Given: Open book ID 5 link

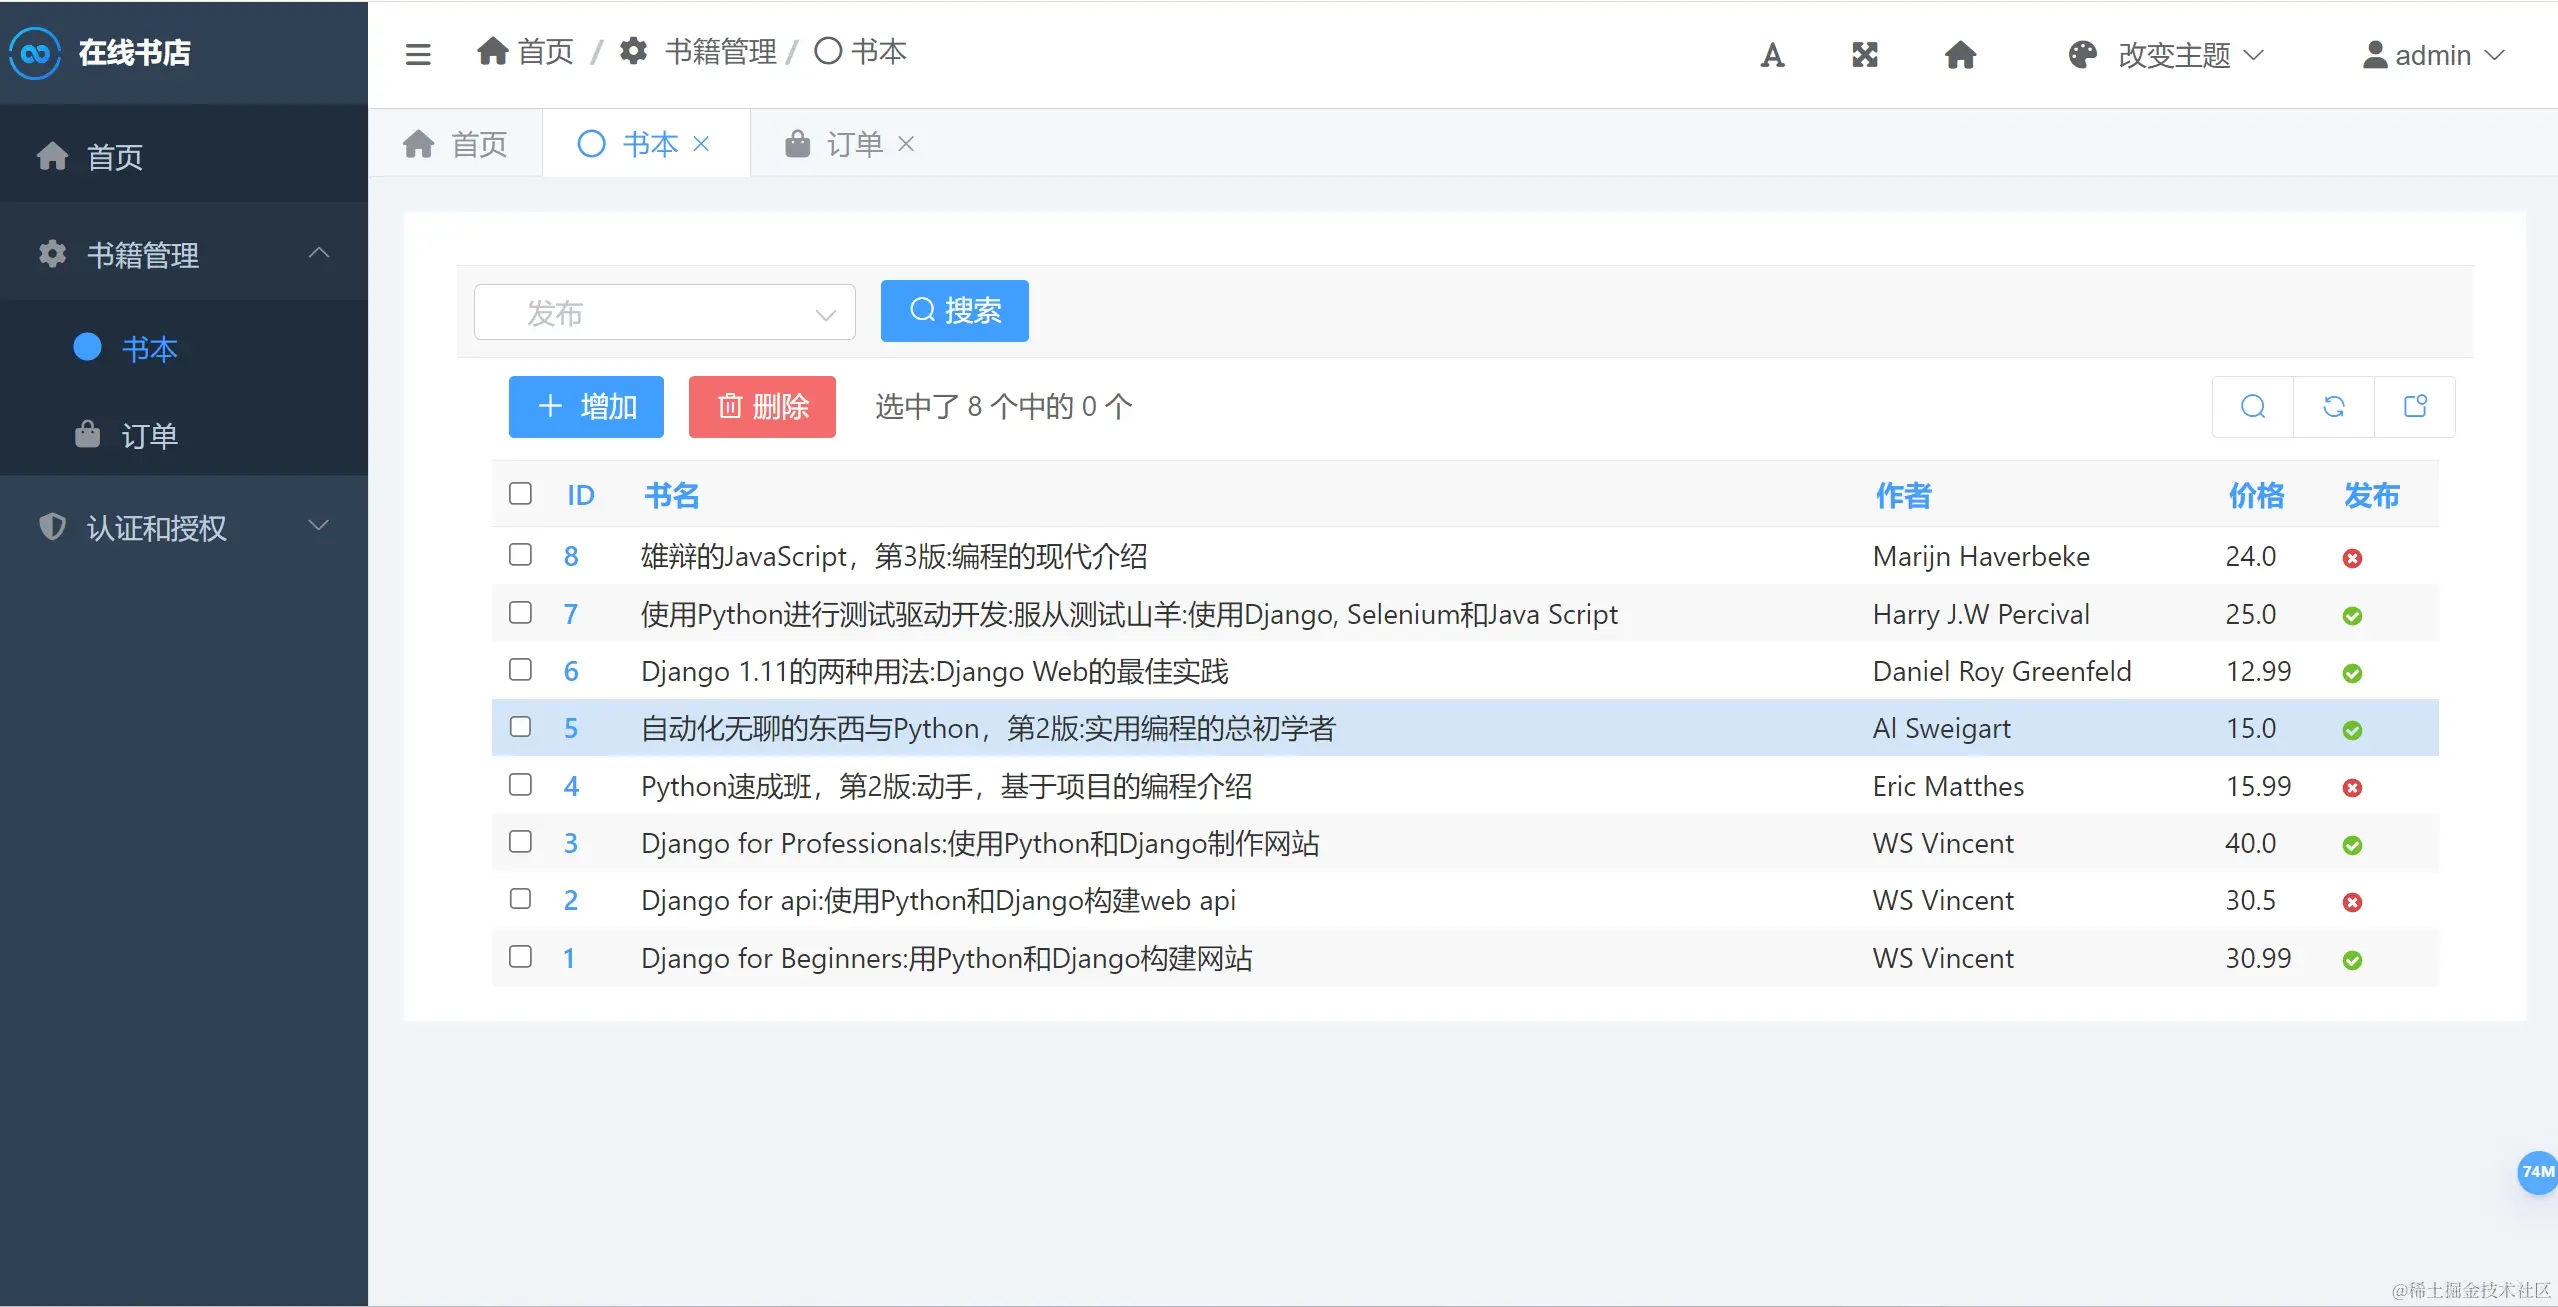Looking at the screenshot, I should click(571, 728).
